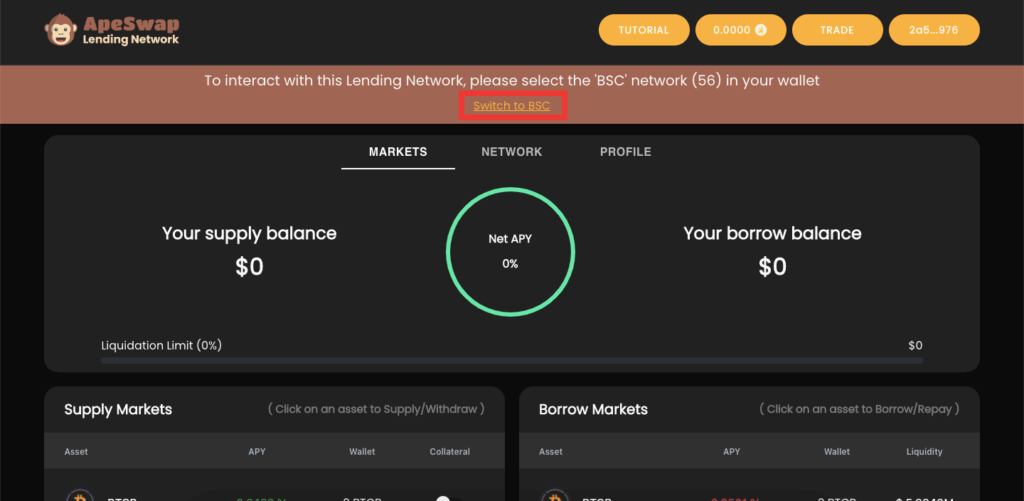Click the Collateral column header
Viewport: 1024px width, 501px height.
(x=449, y=452)
